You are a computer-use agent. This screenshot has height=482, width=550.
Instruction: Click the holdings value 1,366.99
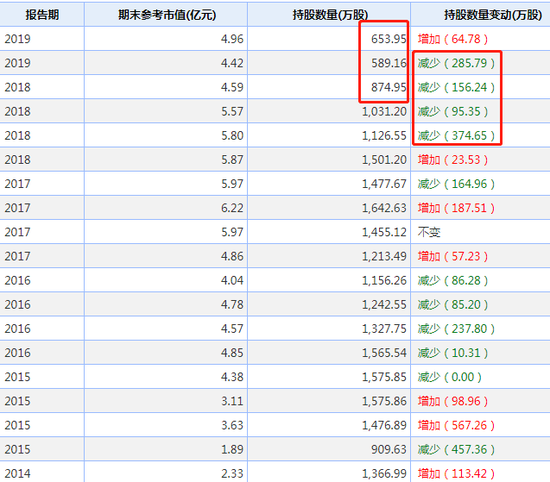tap(384, 474)
